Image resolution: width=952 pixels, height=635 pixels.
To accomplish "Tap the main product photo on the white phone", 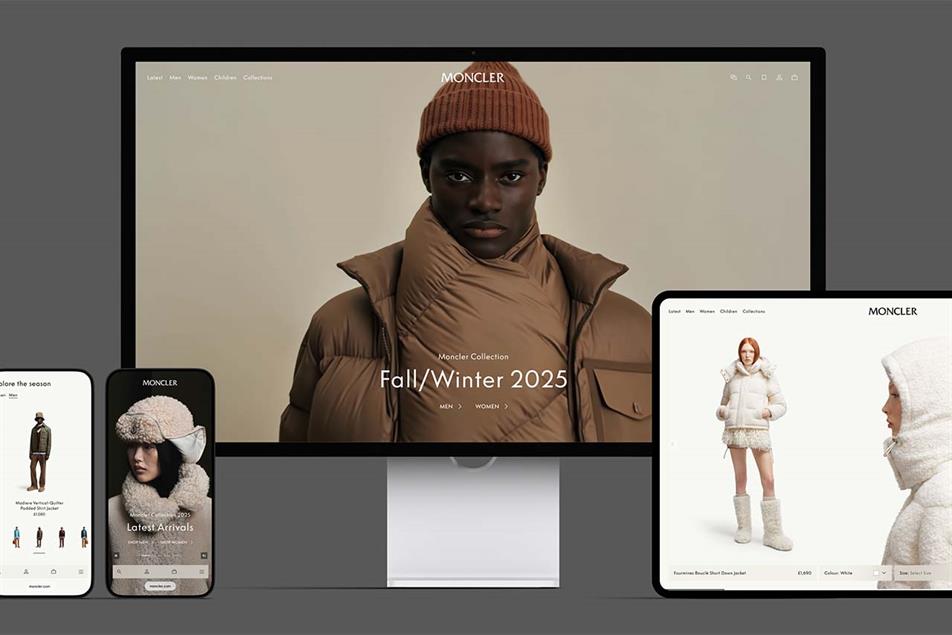I will click(39, 452).
